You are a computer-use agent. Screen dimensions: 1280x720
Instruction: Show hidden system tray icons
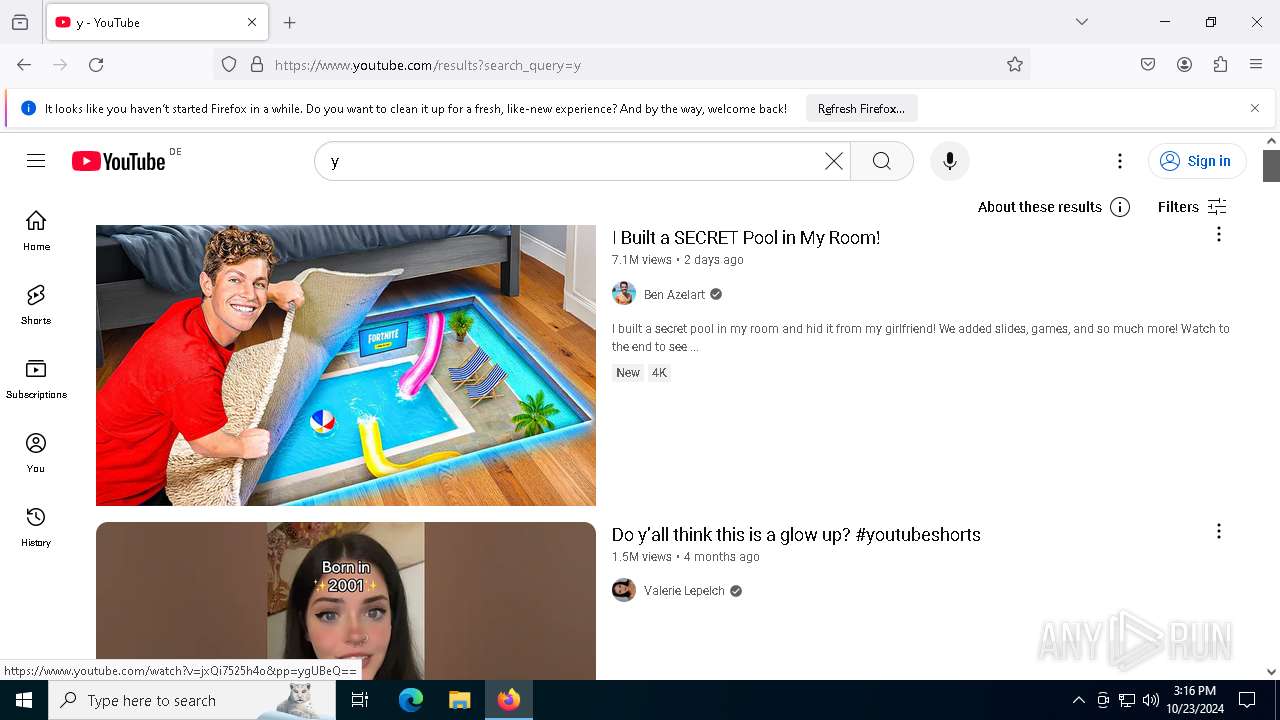1078,700
